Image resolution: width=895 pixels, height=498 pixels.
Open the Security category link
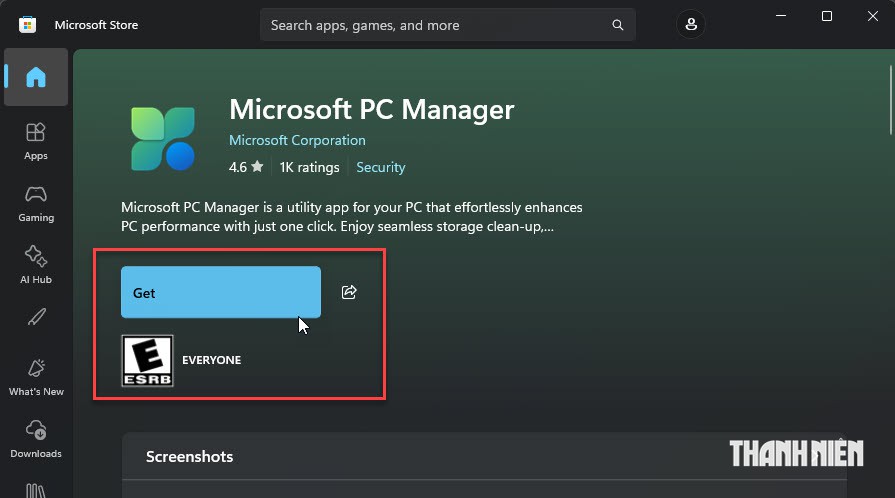[381, 167]
